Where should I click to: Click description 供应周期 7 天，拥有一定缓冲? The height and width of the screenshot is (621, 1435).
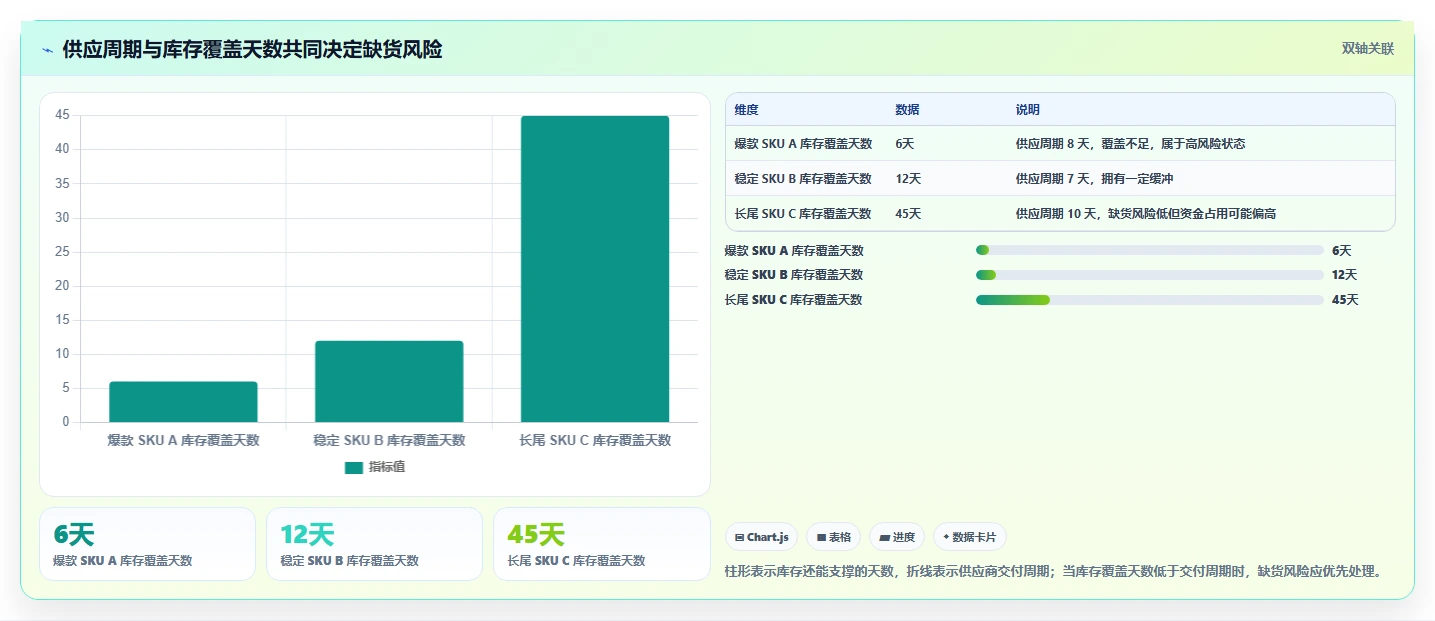(1094, 179)
